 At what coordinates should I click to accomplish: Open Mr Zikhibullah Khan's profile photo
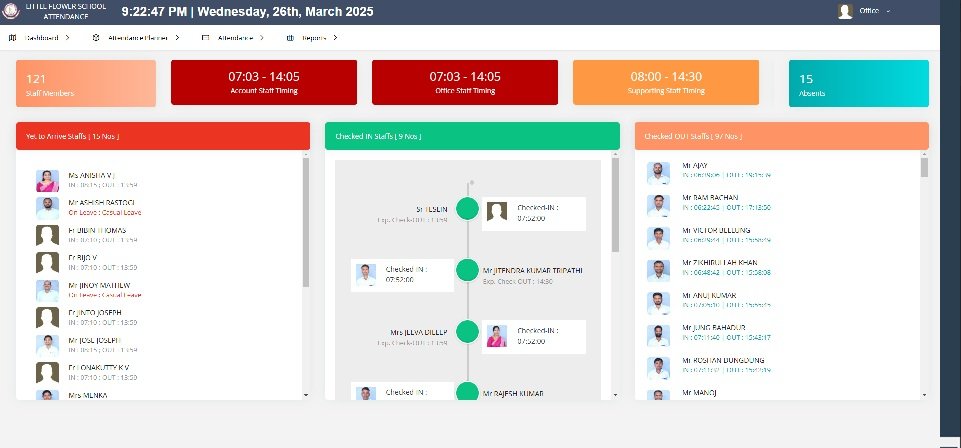pos(658,271)
